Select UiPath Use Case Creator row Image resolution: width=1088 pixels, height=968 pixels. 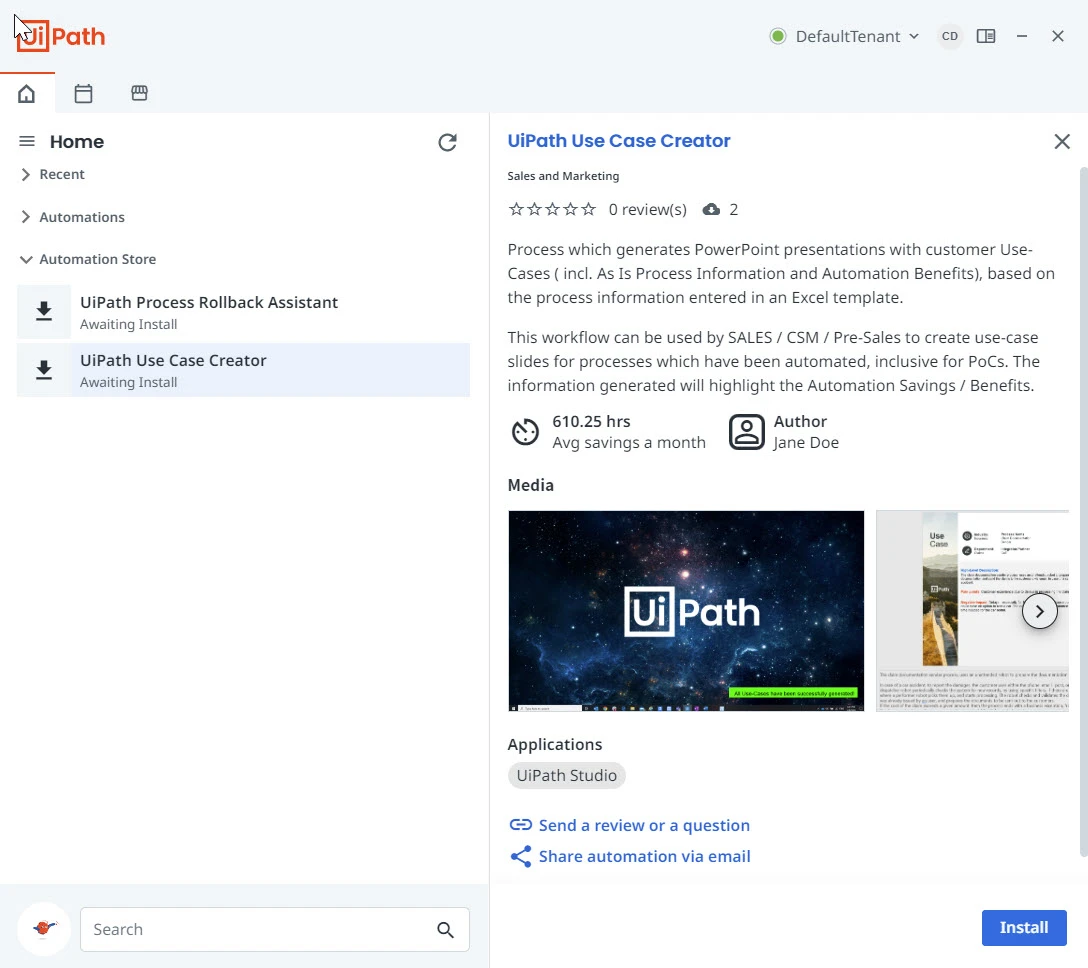(x=244, y=370)
